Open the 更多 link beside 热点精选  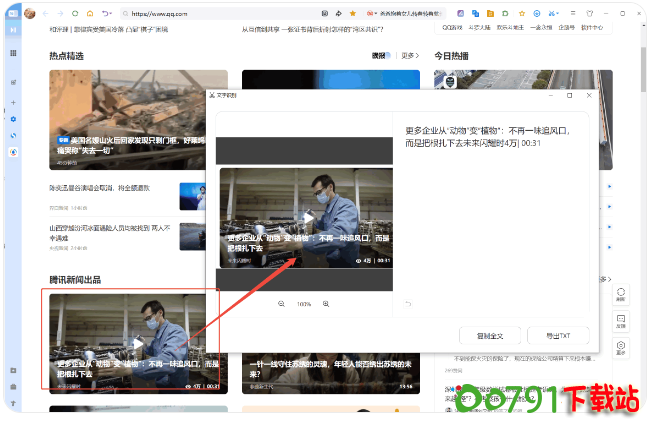(410, 56)
